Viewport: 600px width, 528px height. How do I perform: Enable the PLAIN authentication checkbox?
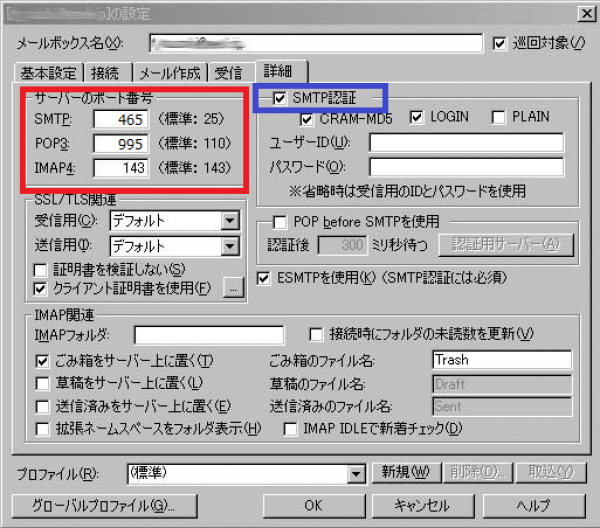497,117
